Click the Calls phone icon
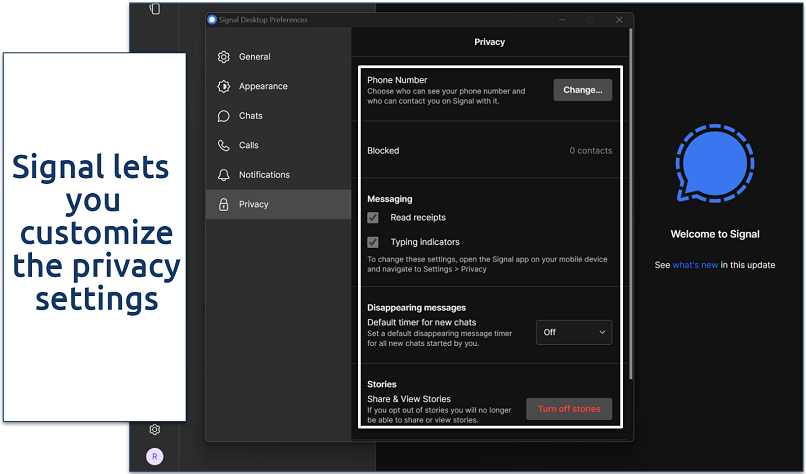This screenshot has width=806, height=474. pos(223,145)
